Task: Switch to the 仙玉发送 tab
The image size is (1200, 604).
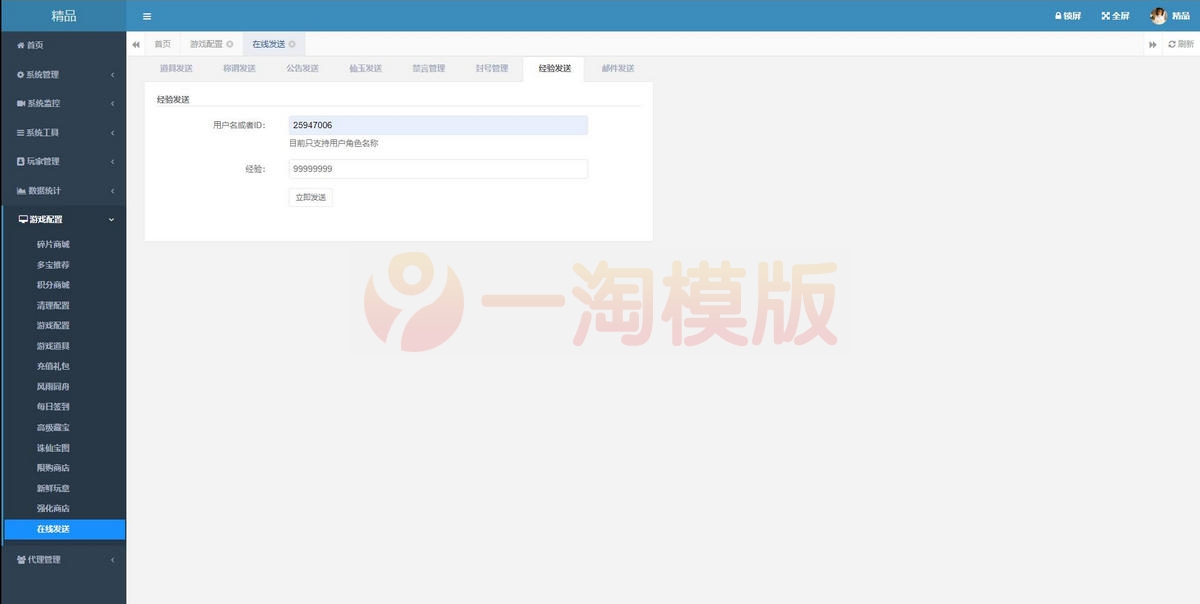Action: [365, 68]
